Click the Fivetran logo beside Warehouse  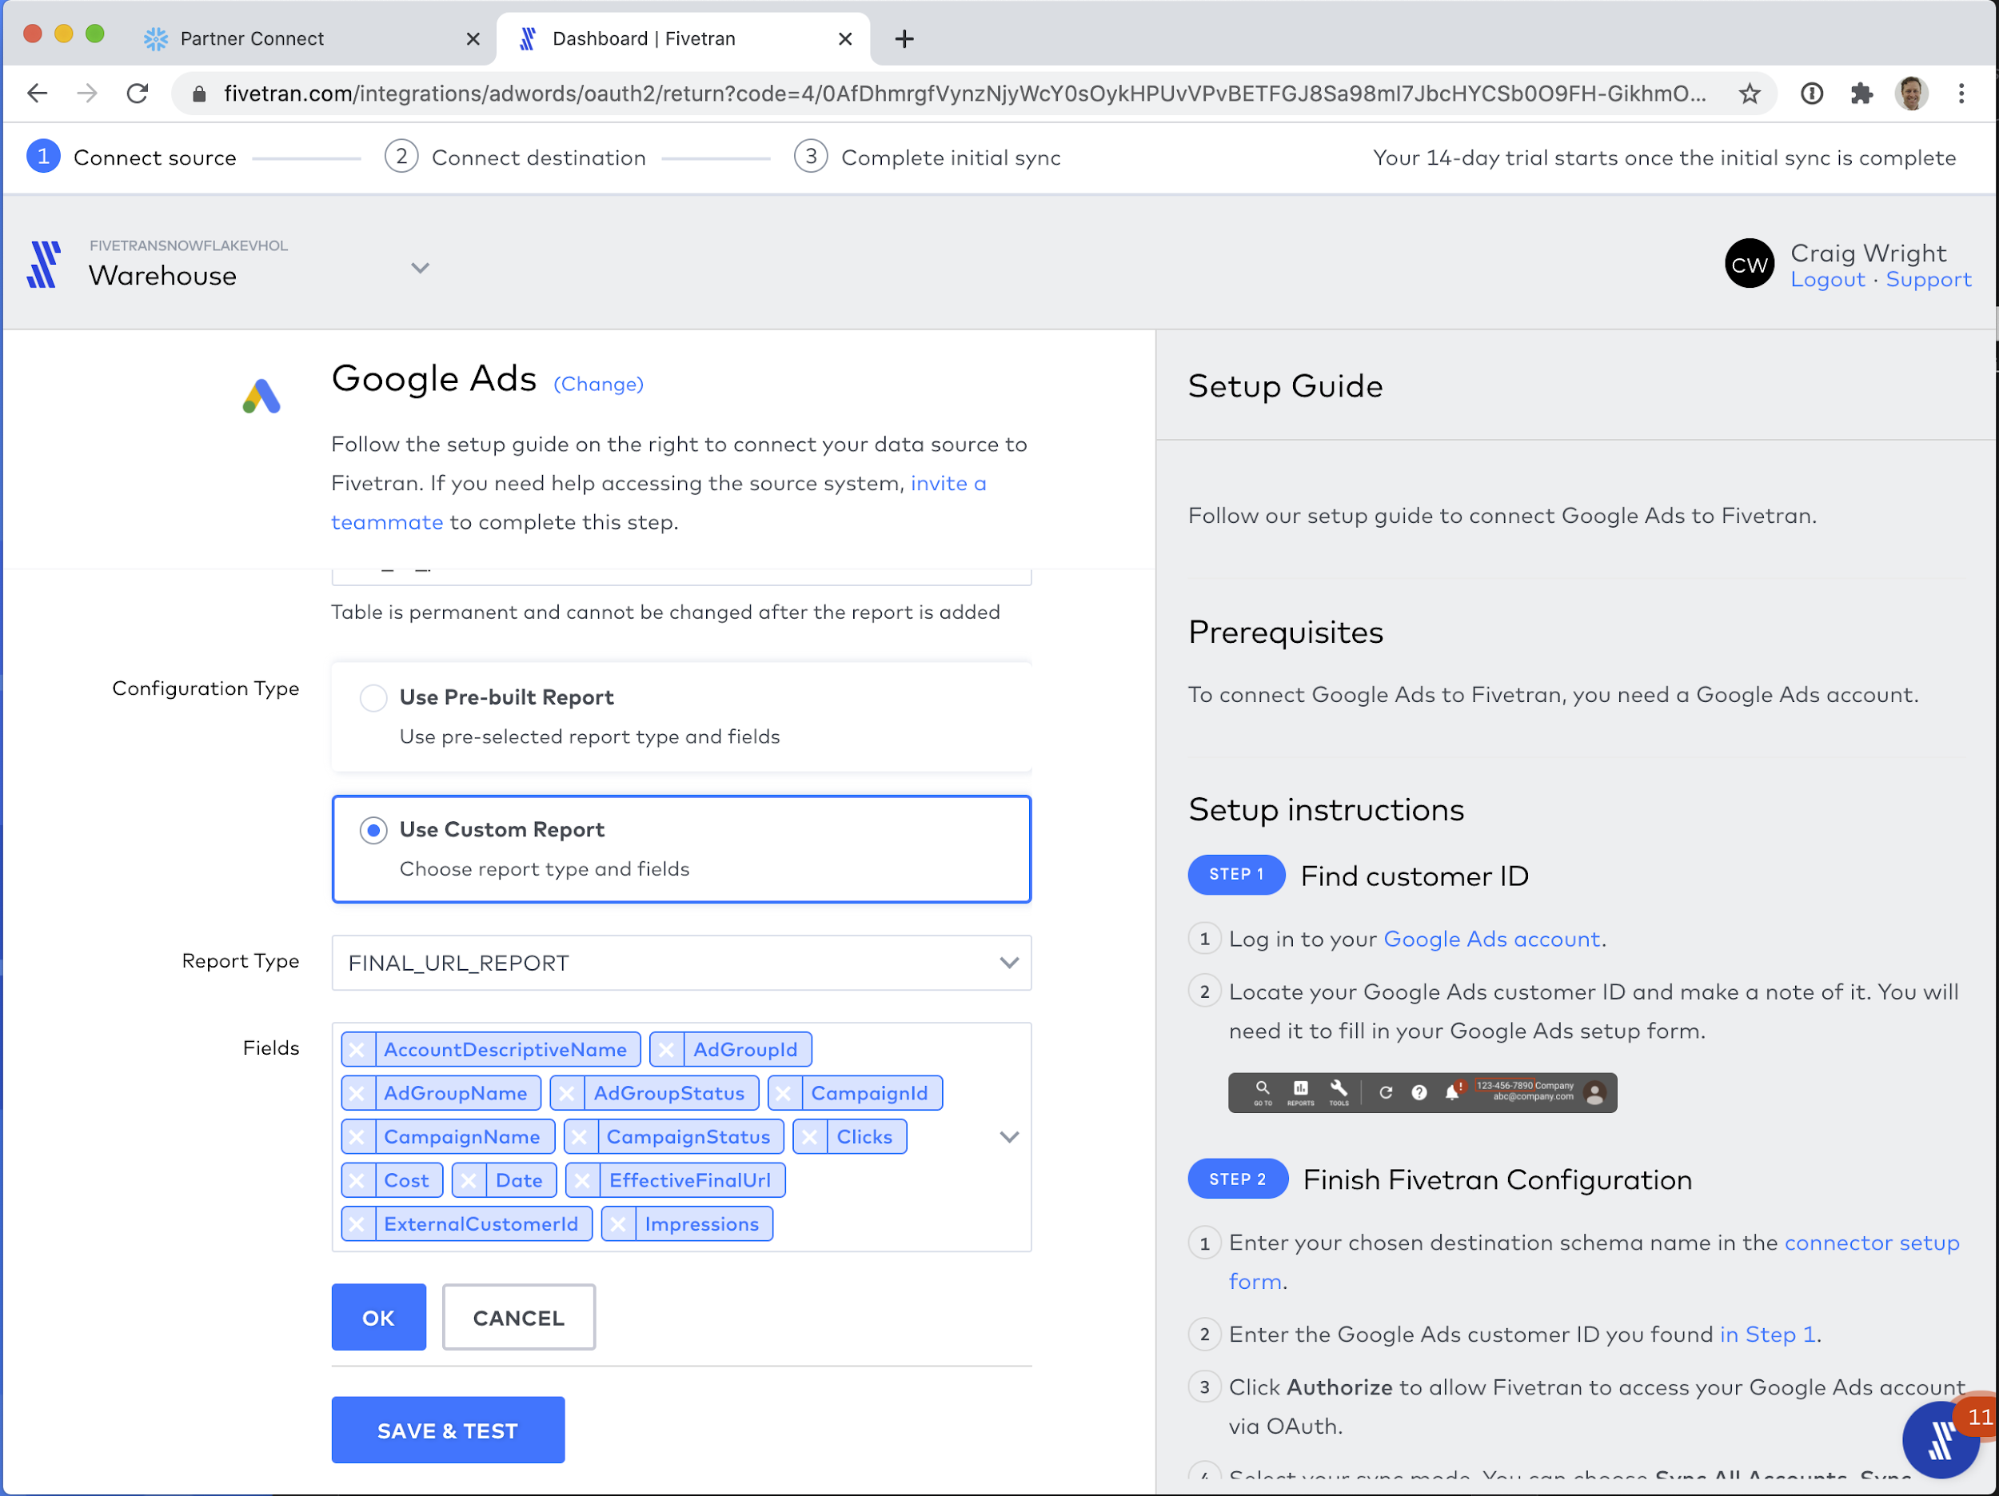44,265
